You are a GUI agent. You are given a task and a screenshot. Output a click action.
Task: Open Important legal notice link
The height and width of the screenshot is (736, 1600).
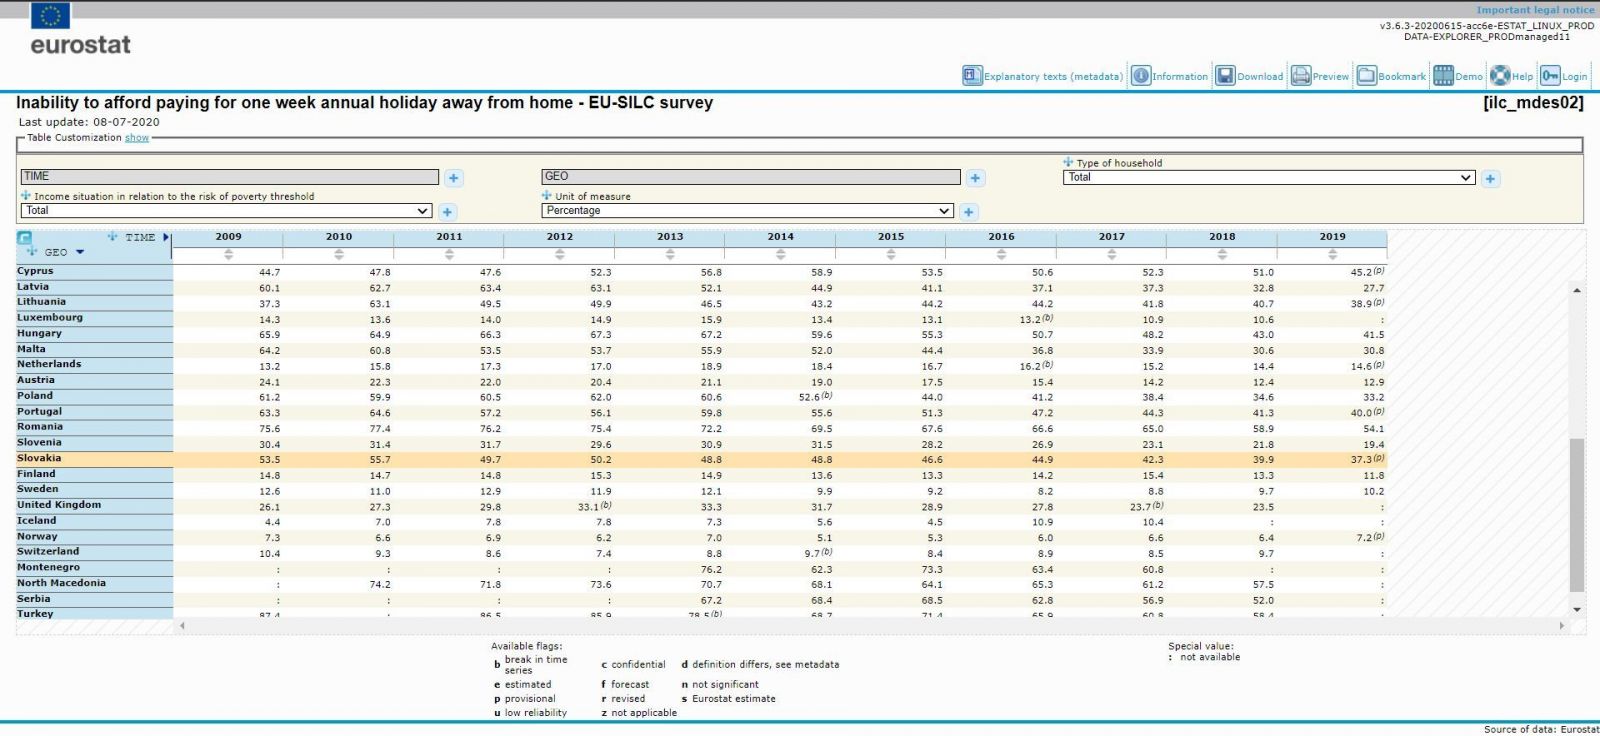click(x=1535, y=10)
